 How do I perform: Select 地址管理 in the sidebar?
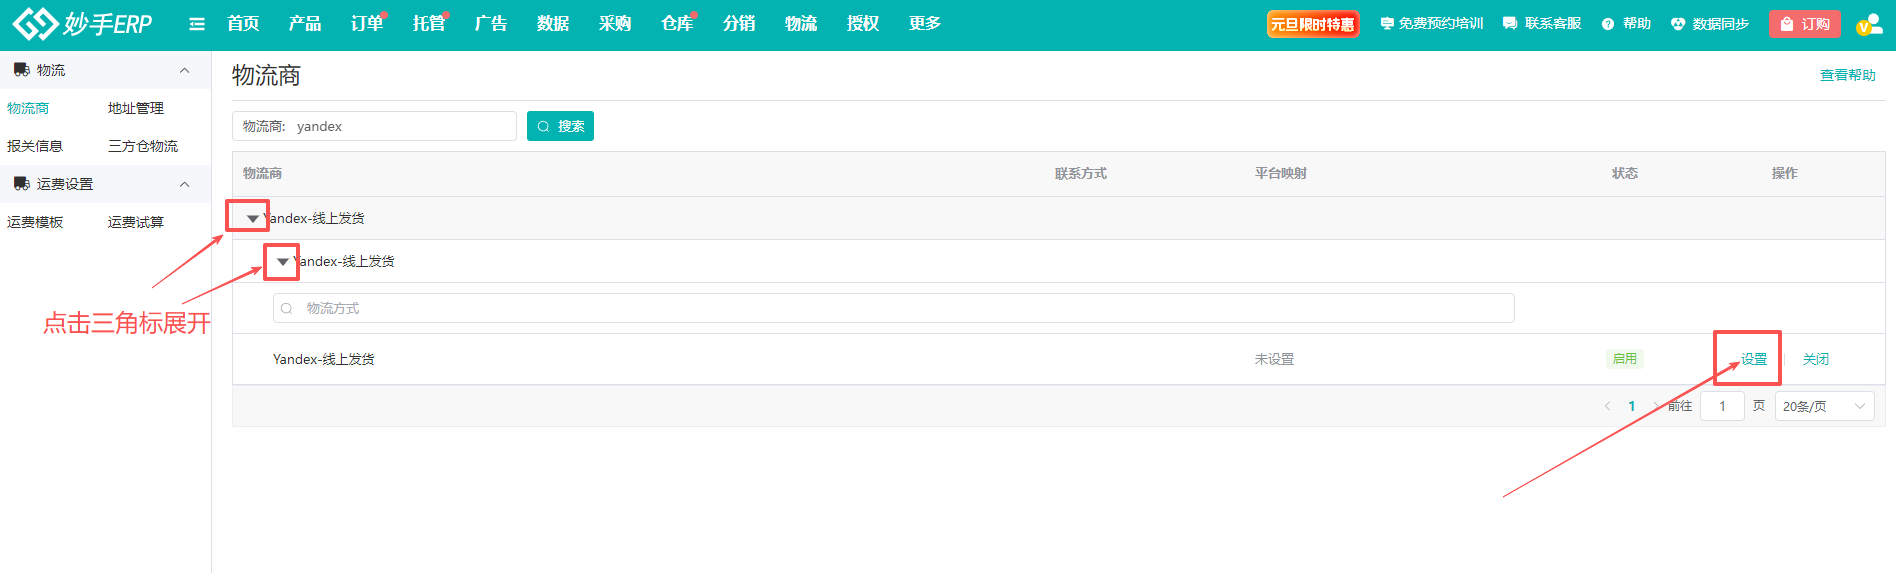(136, 108)
